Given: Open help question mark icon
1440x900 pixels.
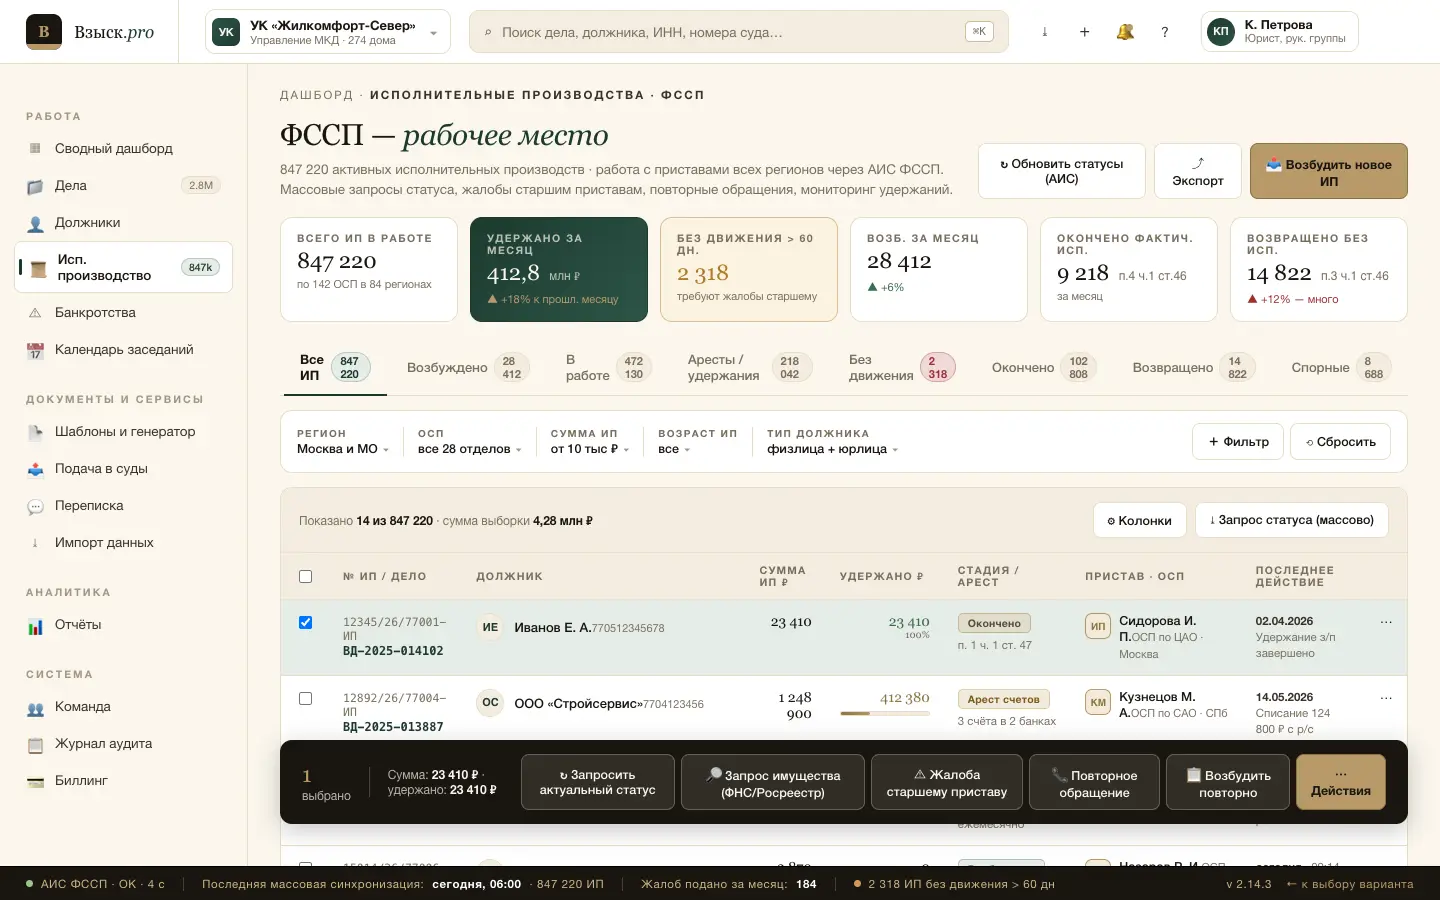Looking at the screenshot, I should click(1165, 32).
